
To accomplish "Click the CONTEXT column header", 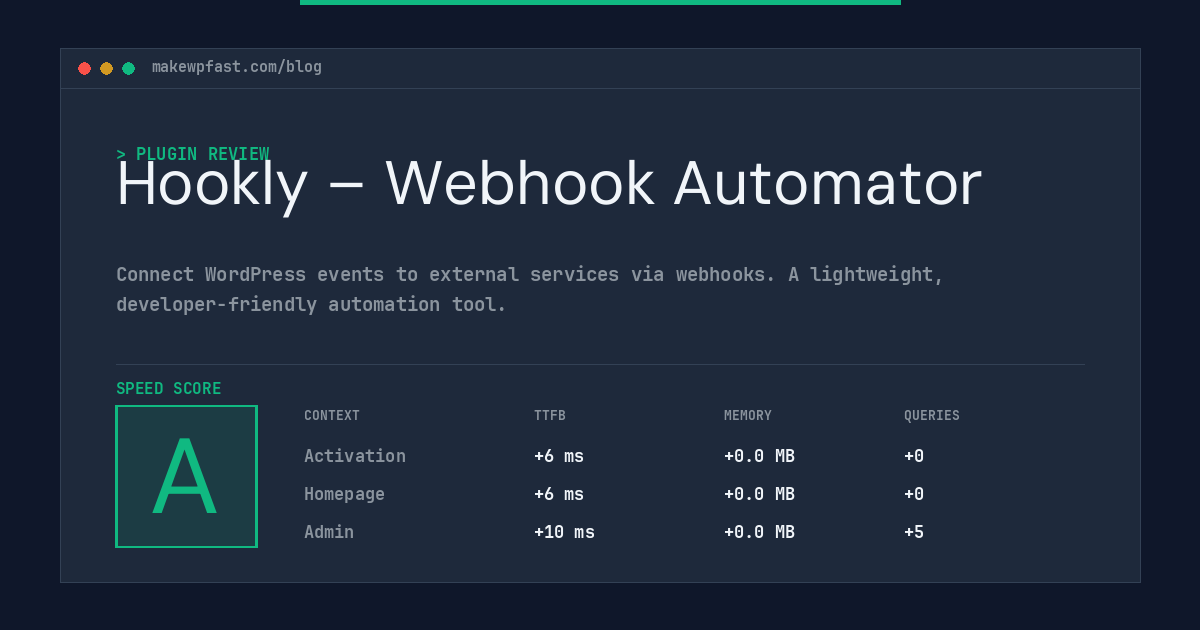I will pyautogui.click(x=332, y=416).
